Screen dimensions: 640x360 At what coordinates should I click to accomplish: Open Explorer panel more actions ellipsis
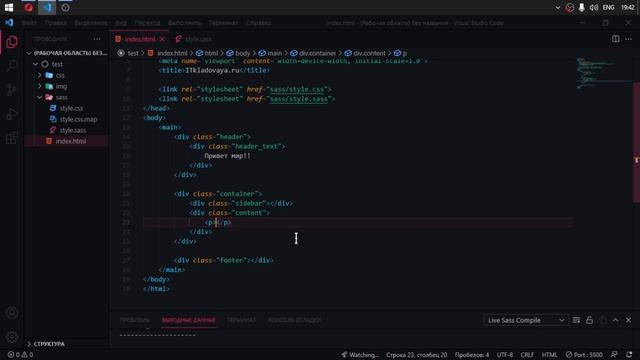coord(97,39)
